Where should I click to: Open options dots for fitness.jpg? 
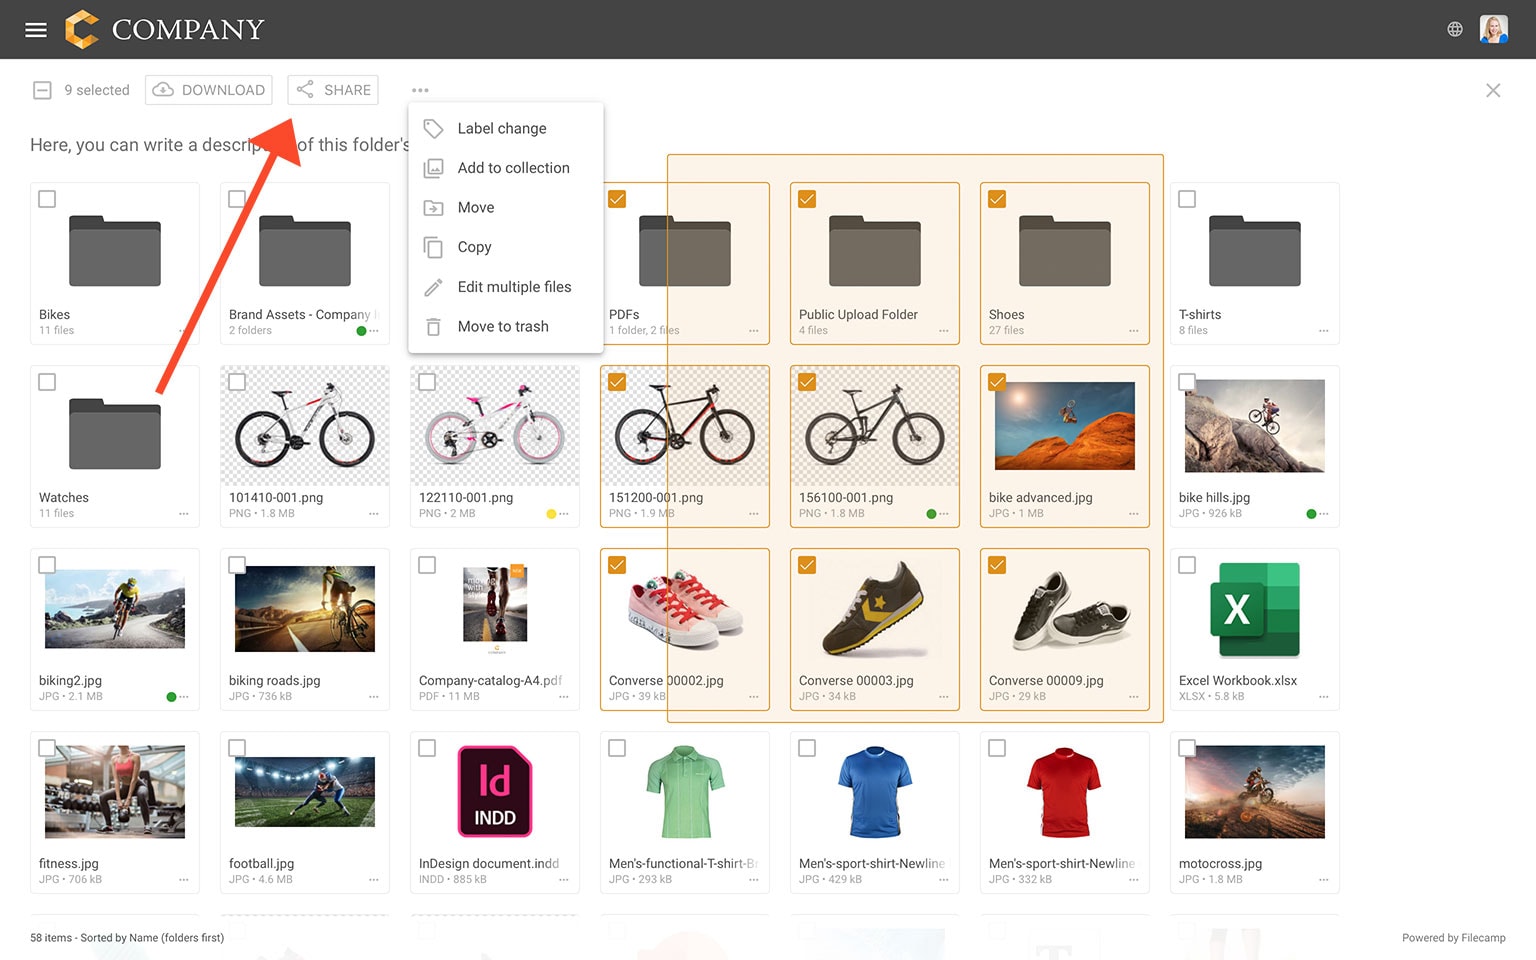[x=183, y=880]
